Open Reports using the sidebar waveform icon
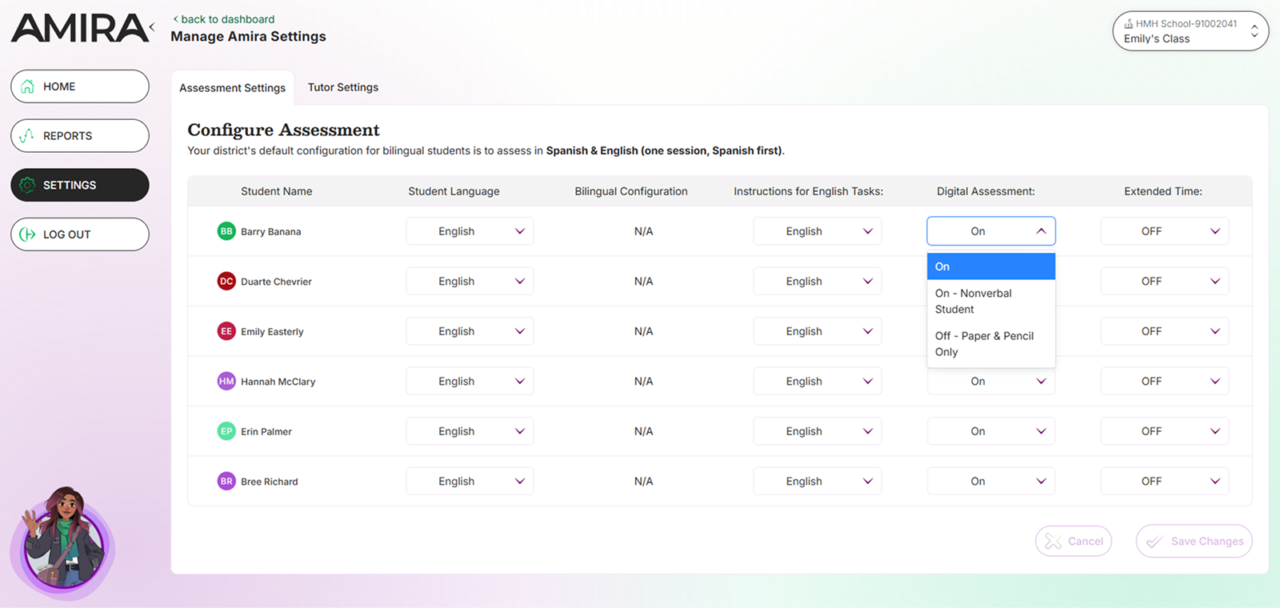This screenshot has height=608, width=1280. click(x=30, y=135)
